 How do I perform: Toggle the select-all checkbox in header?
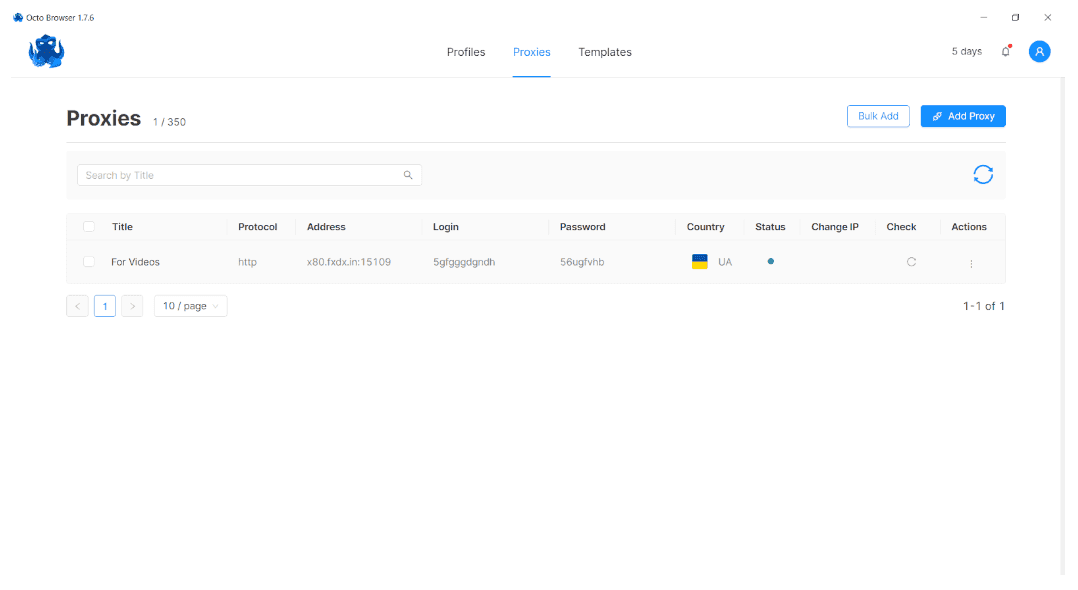89,227
